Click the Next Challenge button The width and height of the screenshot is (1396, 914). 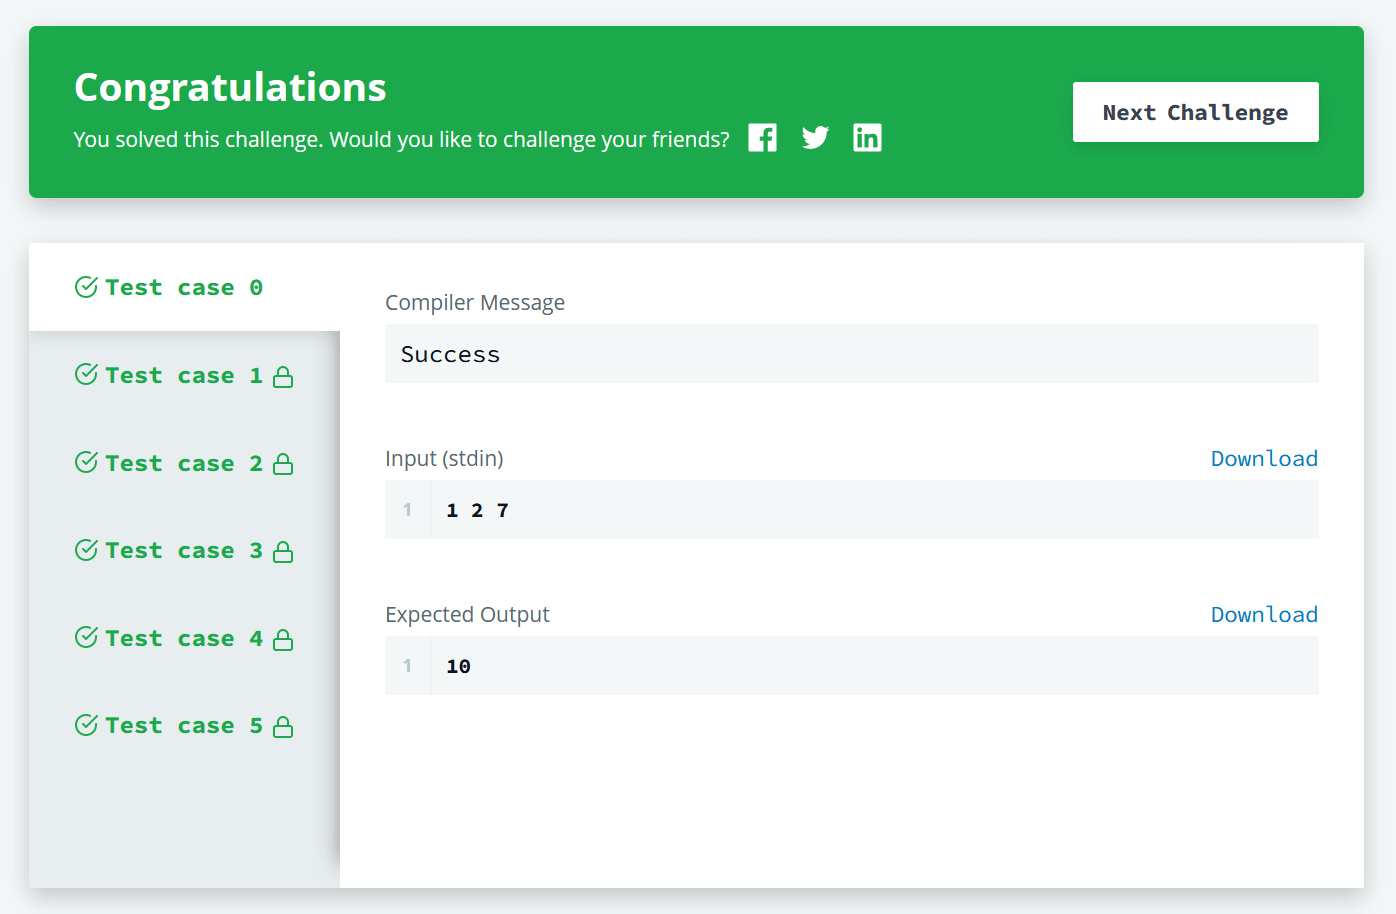click(x=1195, y=112)
